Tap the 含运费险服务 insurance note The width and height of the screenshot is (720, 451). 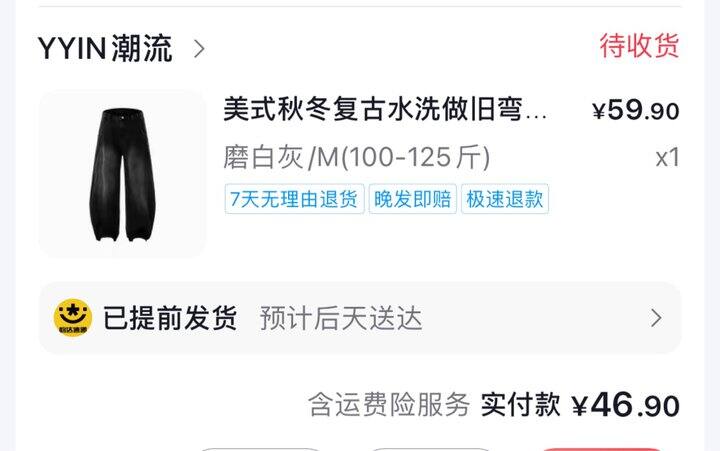coord(389,405)
